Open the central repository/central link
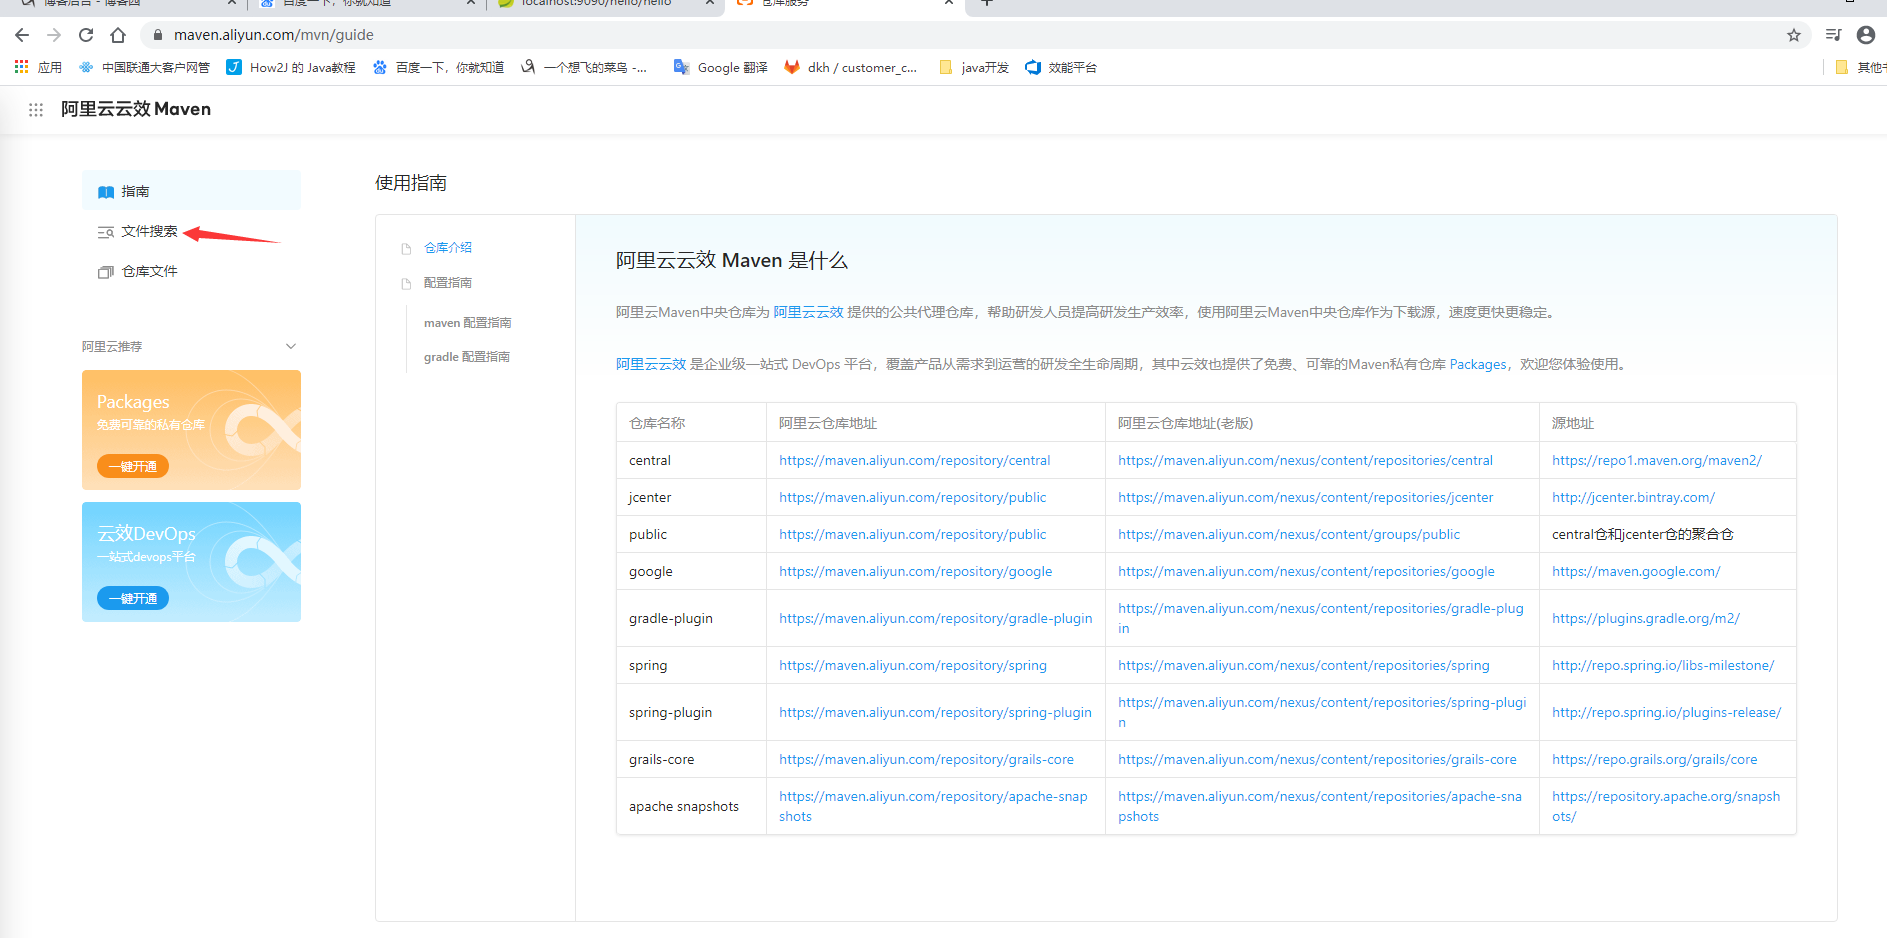Screen dimensions: 1887x938 [915, 460]
